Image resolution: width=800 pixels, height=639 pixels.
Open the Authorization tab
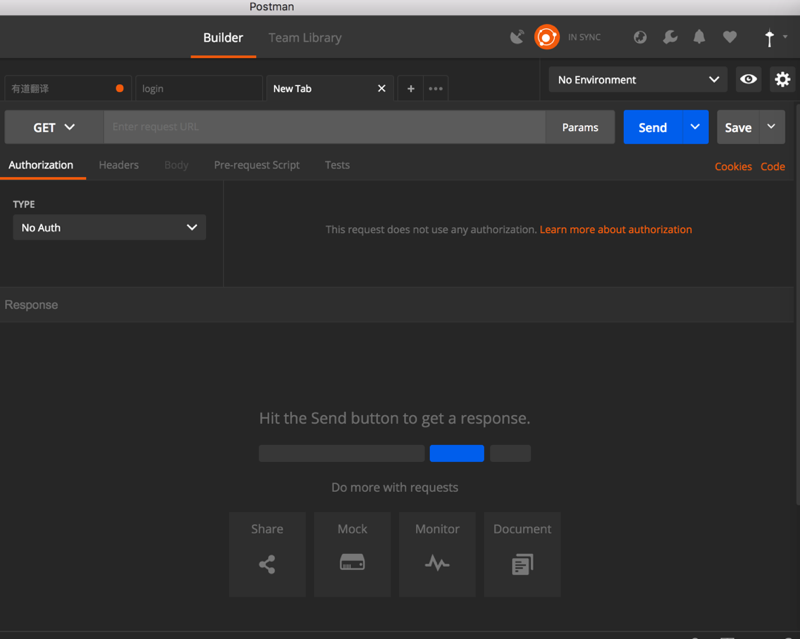(41, 165)
